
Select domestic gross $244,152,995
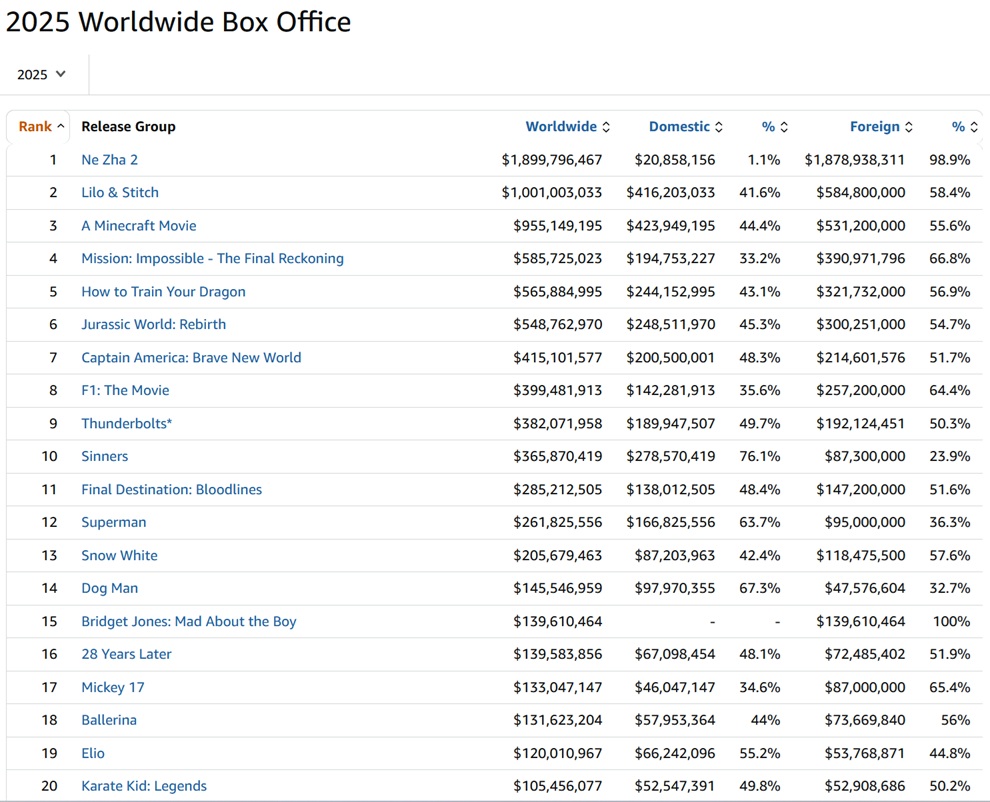coord(671,292)
